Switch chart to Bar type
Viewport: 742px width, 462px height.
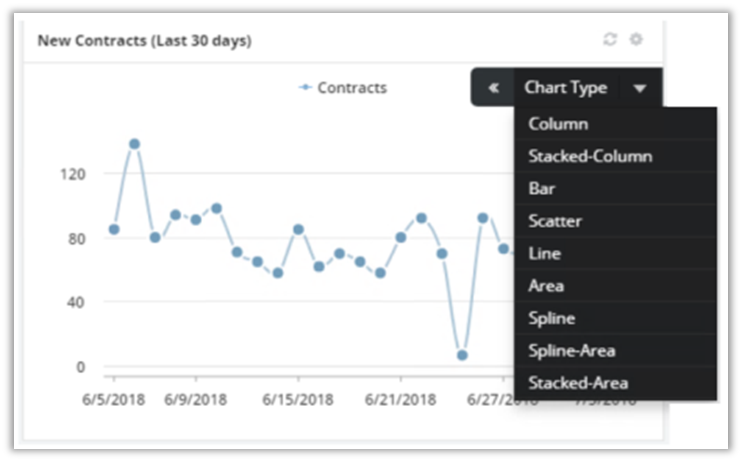pyautogui.click(x=541, y=188)
